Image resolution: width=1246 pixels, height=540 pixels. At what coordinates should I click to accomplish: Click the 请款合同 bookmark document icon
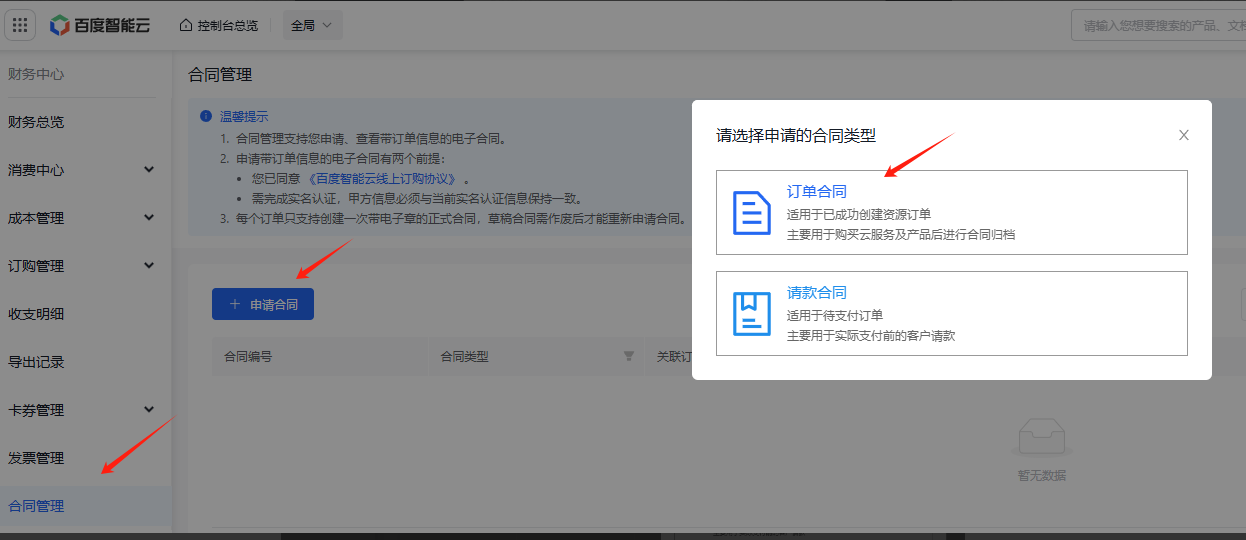(x=752, y=313)
